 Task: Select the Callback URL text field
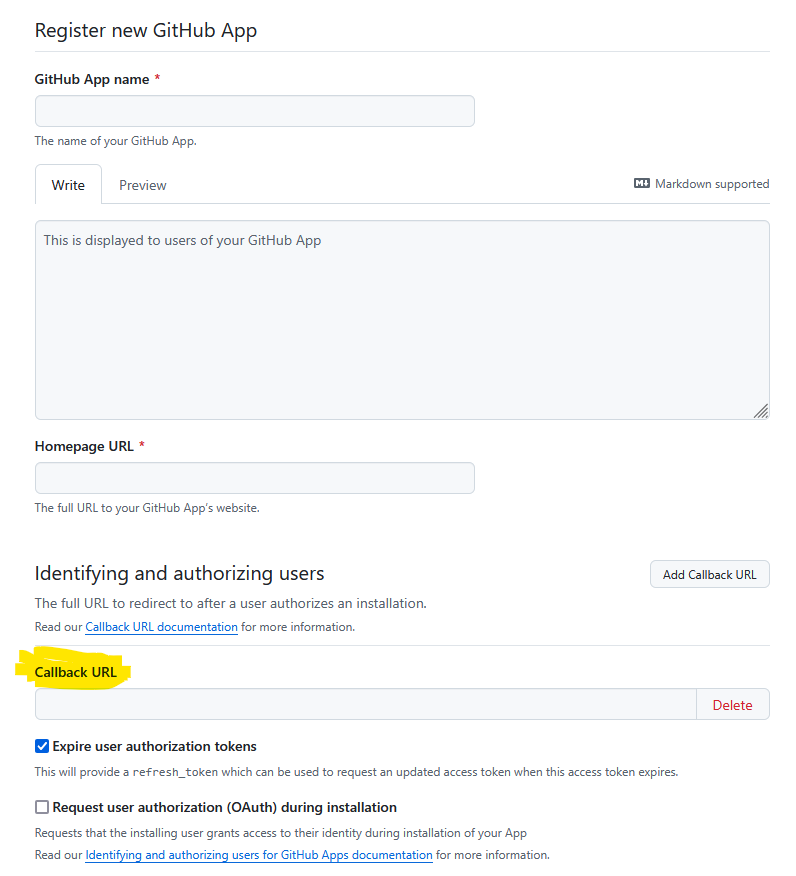click(365, 704)
